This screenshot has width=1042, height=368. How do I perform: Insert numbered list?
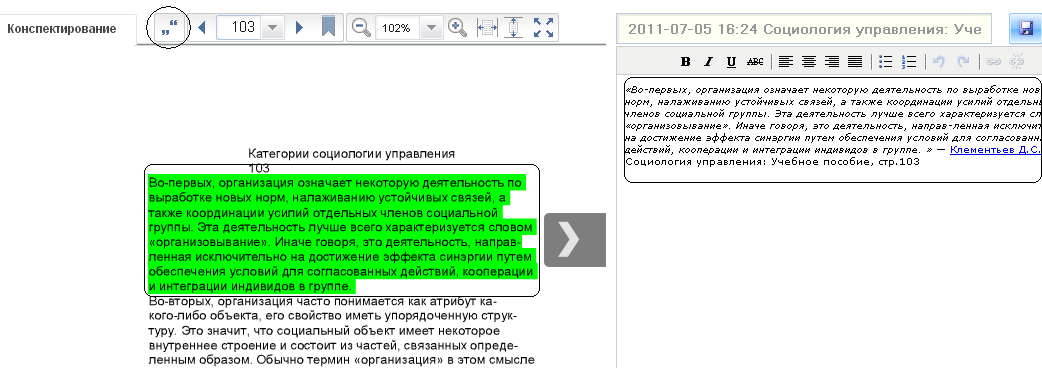click(909, 62)
